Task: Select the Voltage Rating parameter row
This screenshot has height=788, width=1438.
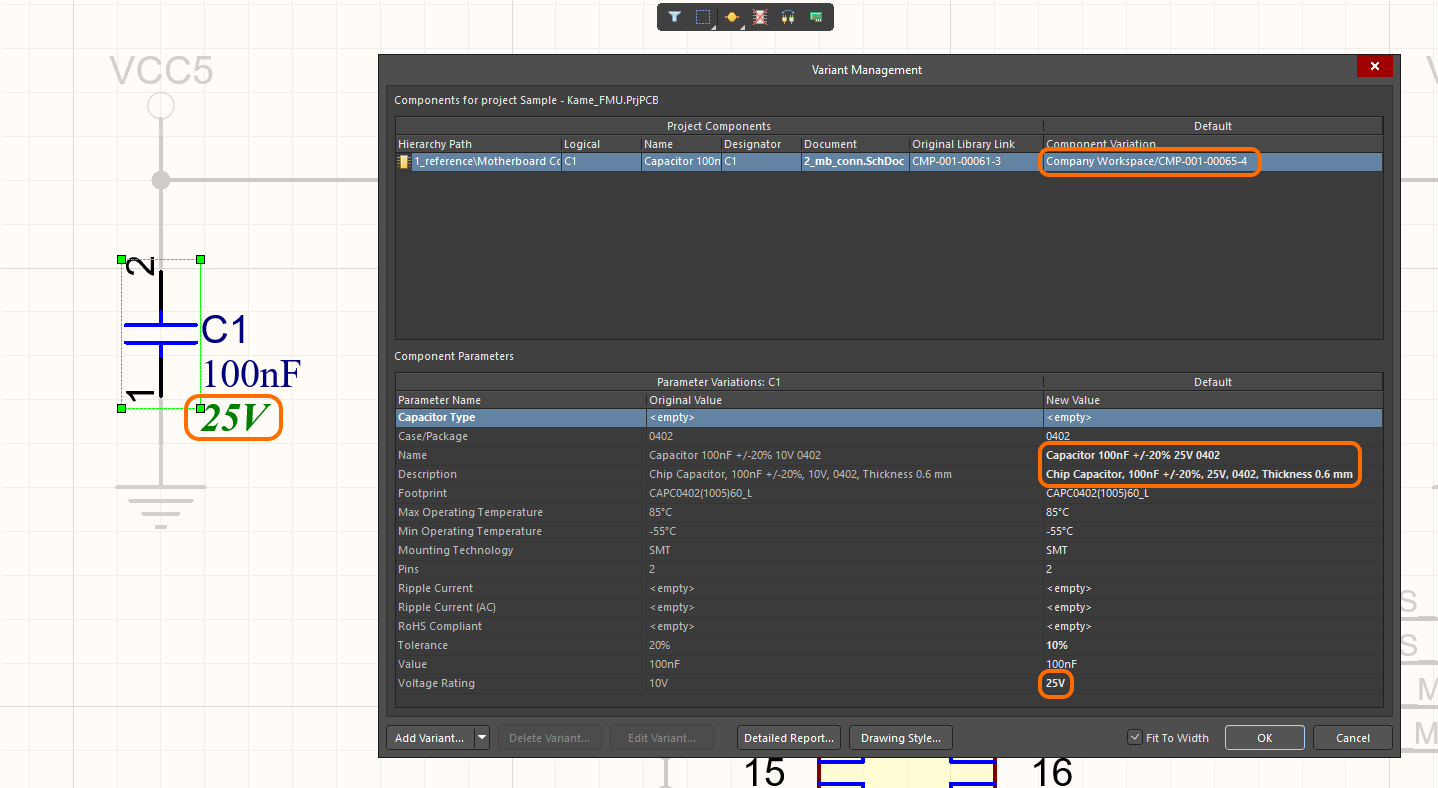Action: 436,684
